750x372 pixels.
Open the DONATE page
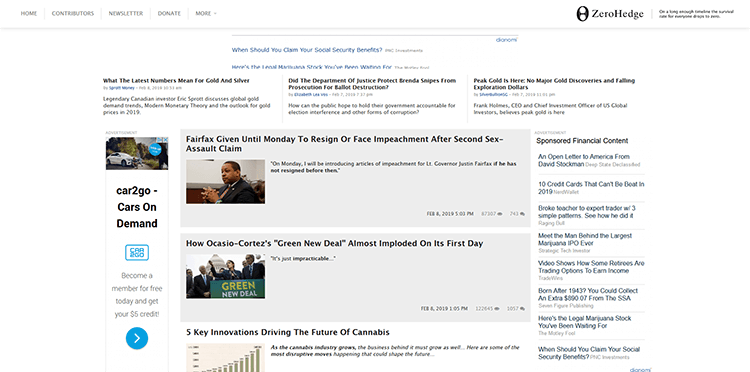click(x=169, y=13)
